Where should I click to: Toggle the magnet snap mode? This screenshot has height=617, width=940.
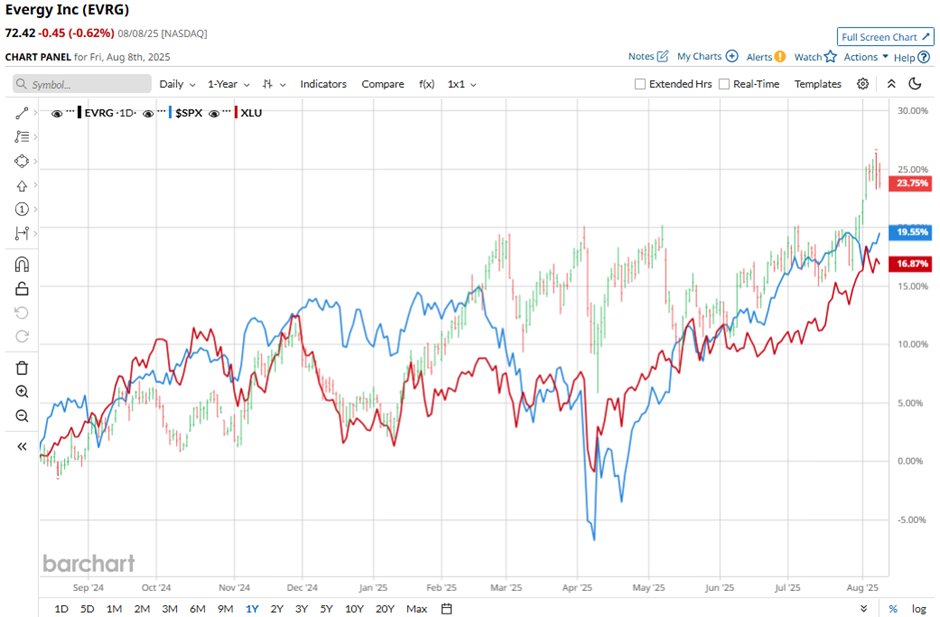[x=22, y=264]
